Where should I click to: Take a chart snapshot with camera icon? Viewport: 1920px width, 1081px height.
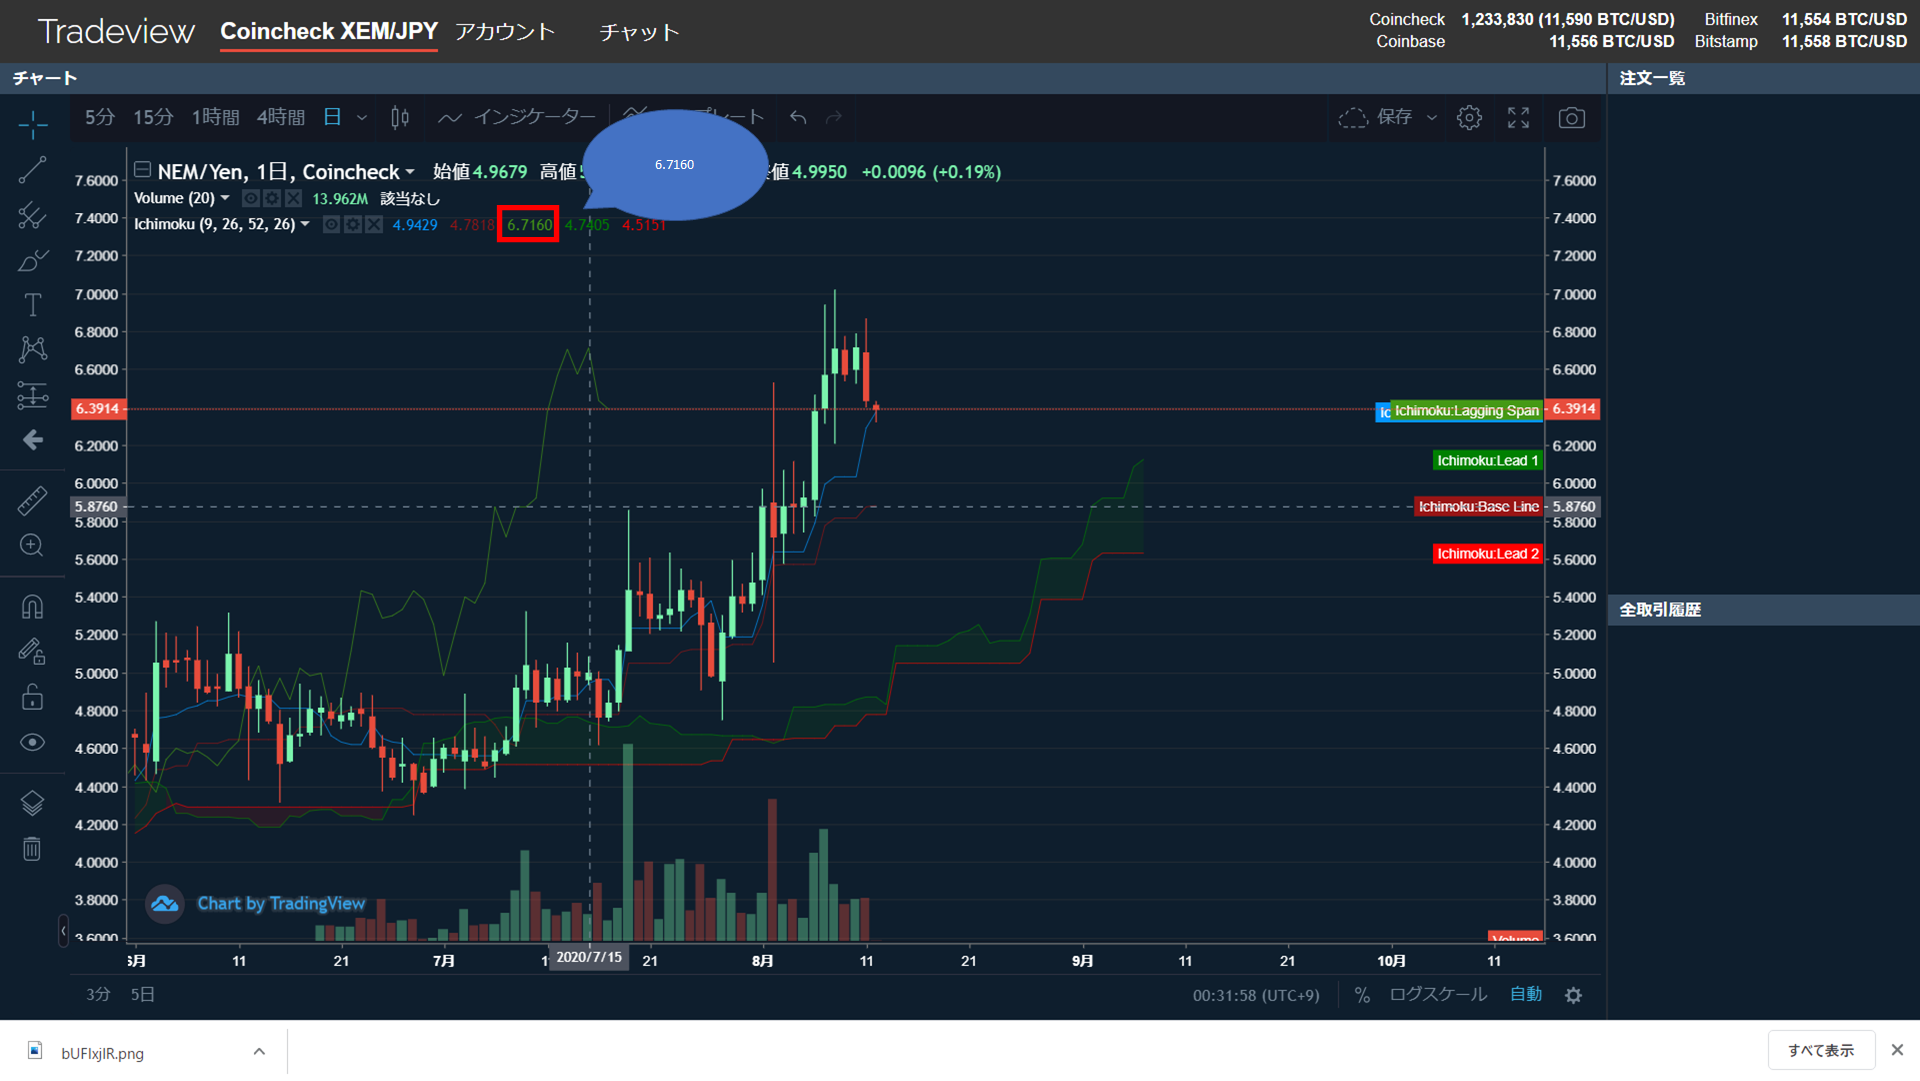1572,118
